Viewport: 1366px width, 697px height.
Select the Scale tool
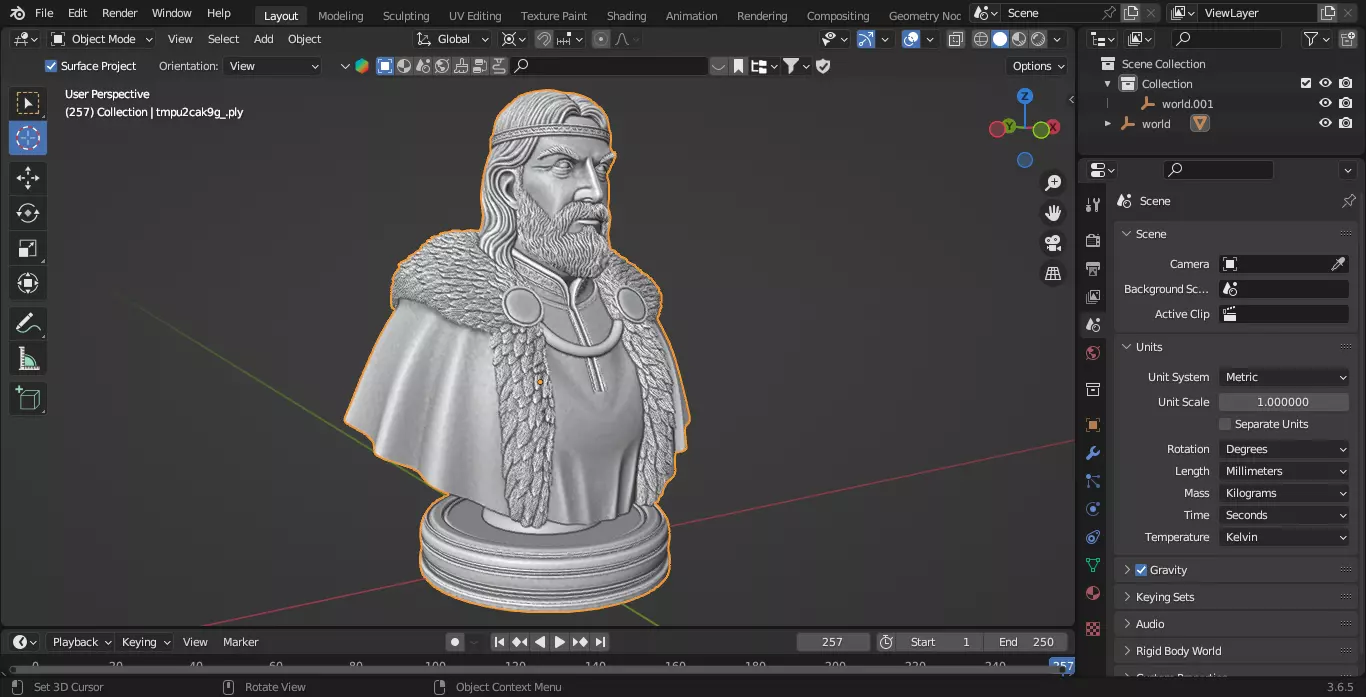(28, 248)
